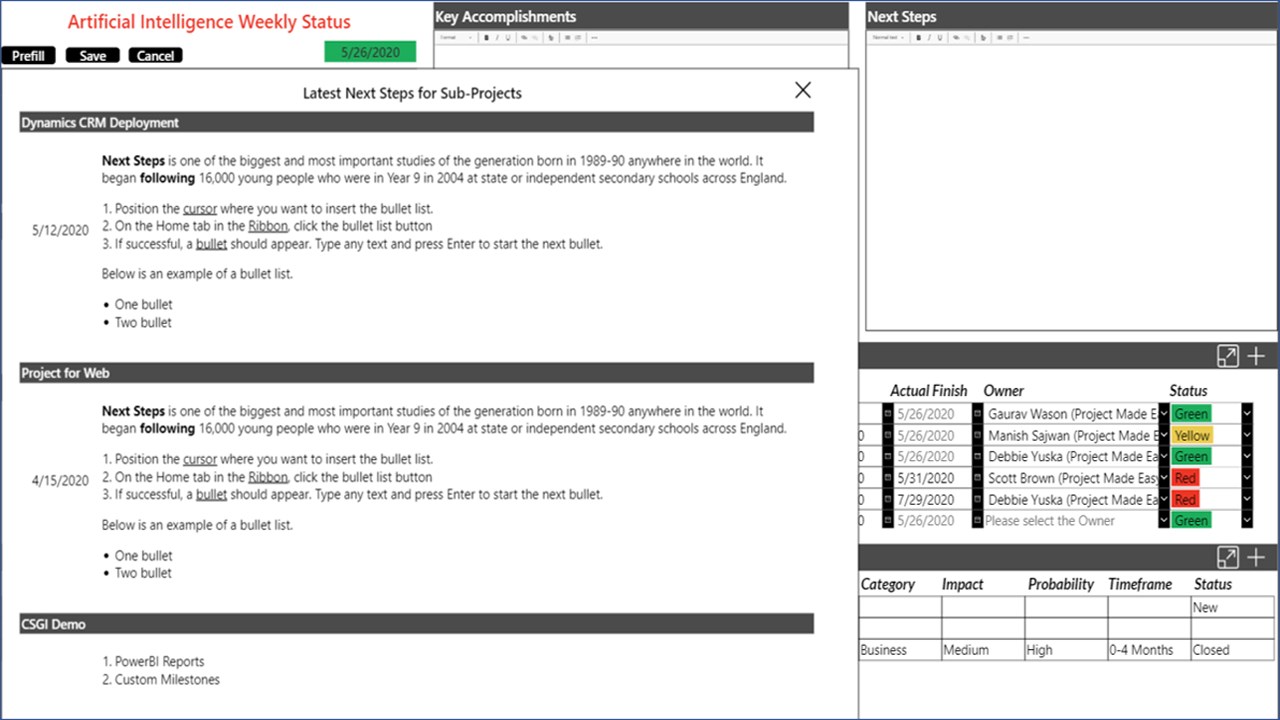The image size is (1280, 720).
Task: Add a new row with the plus above Category table
Action: [x=1257, y=558]
